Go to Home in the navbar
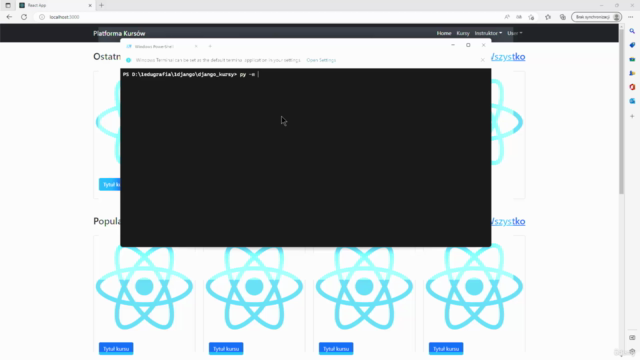Viewport: 640px width, 360px height. (x=444, y=33)
